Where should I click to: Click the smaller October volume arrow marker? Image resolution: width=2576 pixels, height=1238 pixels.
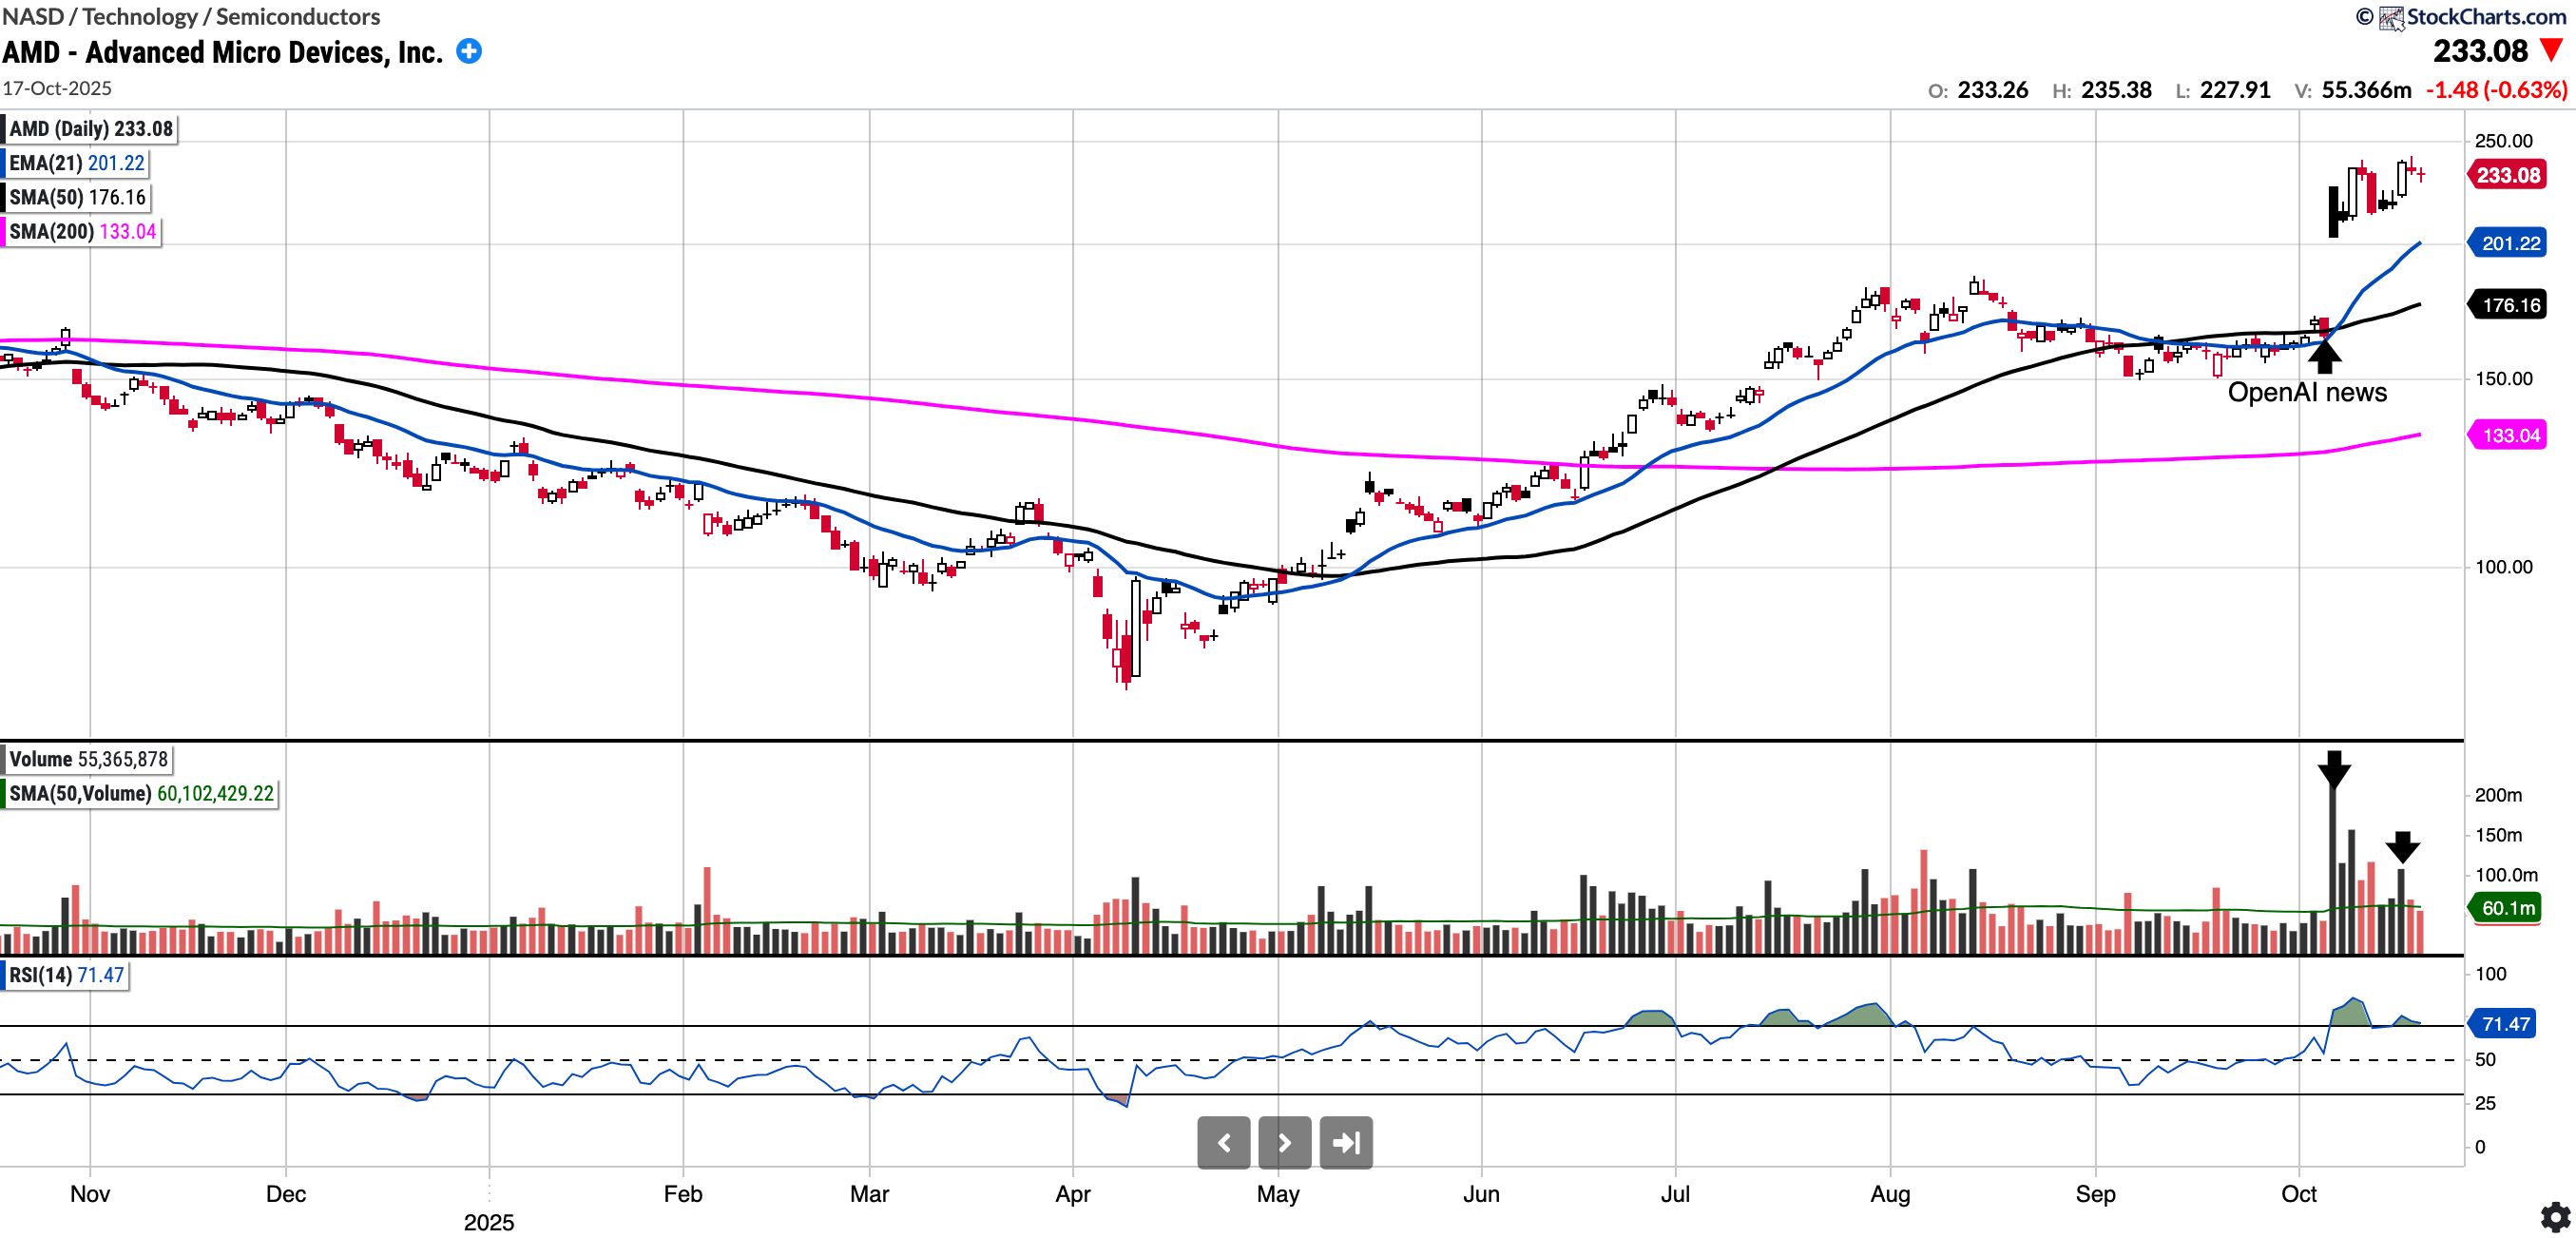[2402, 847]
